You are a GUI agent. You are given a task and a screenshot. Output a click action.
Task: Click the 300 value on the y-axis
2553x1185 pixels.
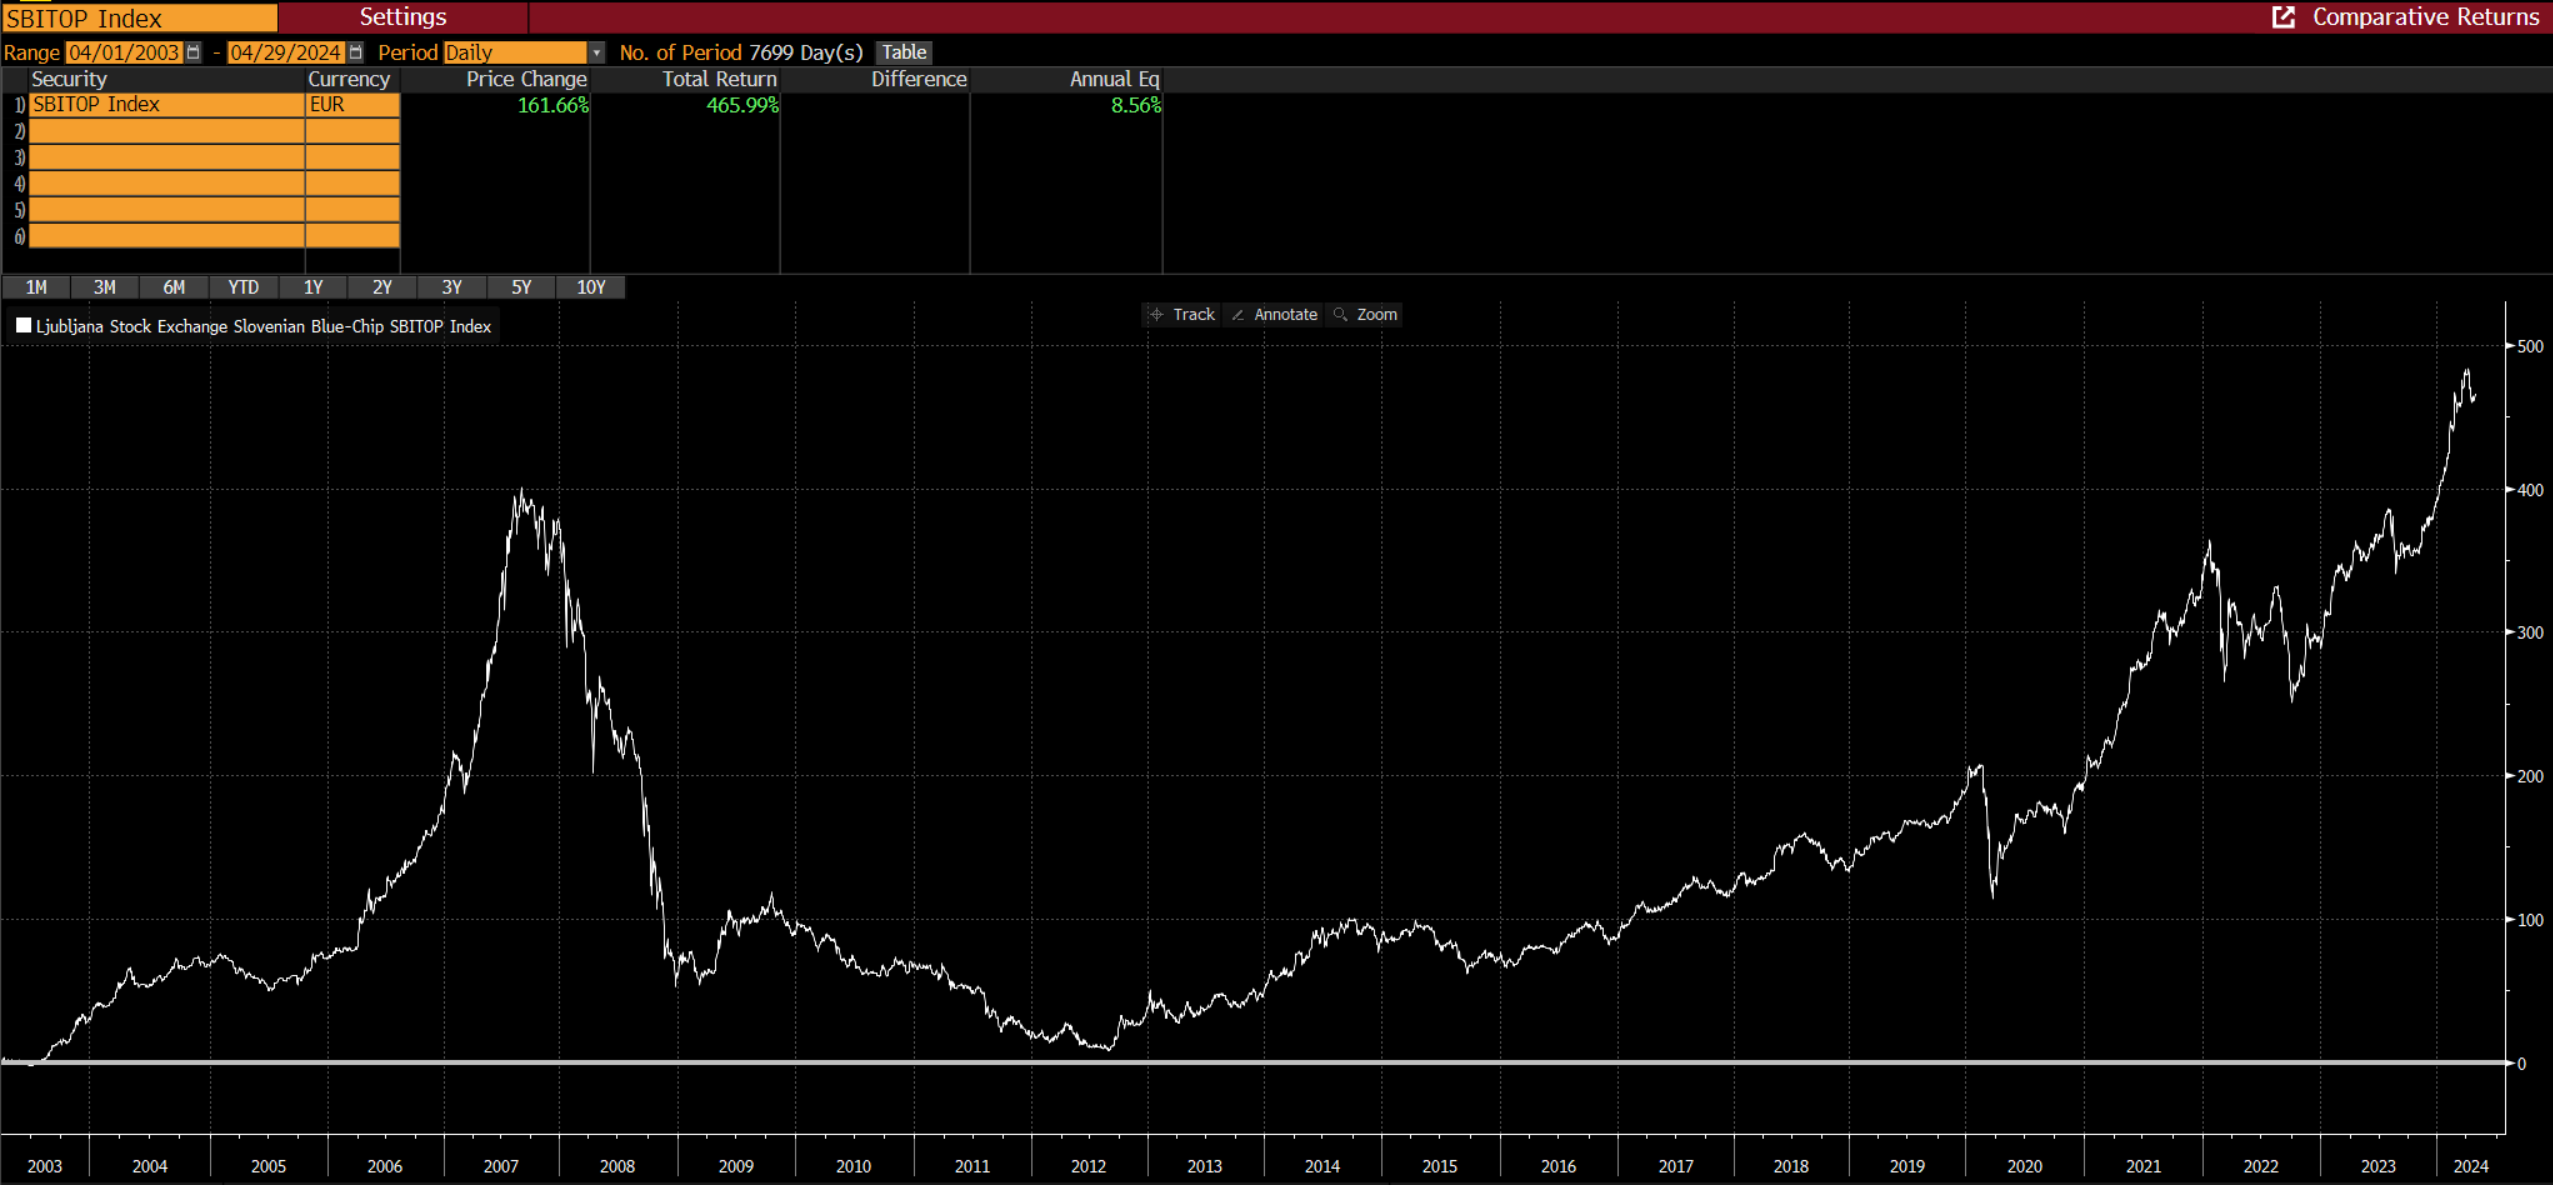click(2530, 632)
